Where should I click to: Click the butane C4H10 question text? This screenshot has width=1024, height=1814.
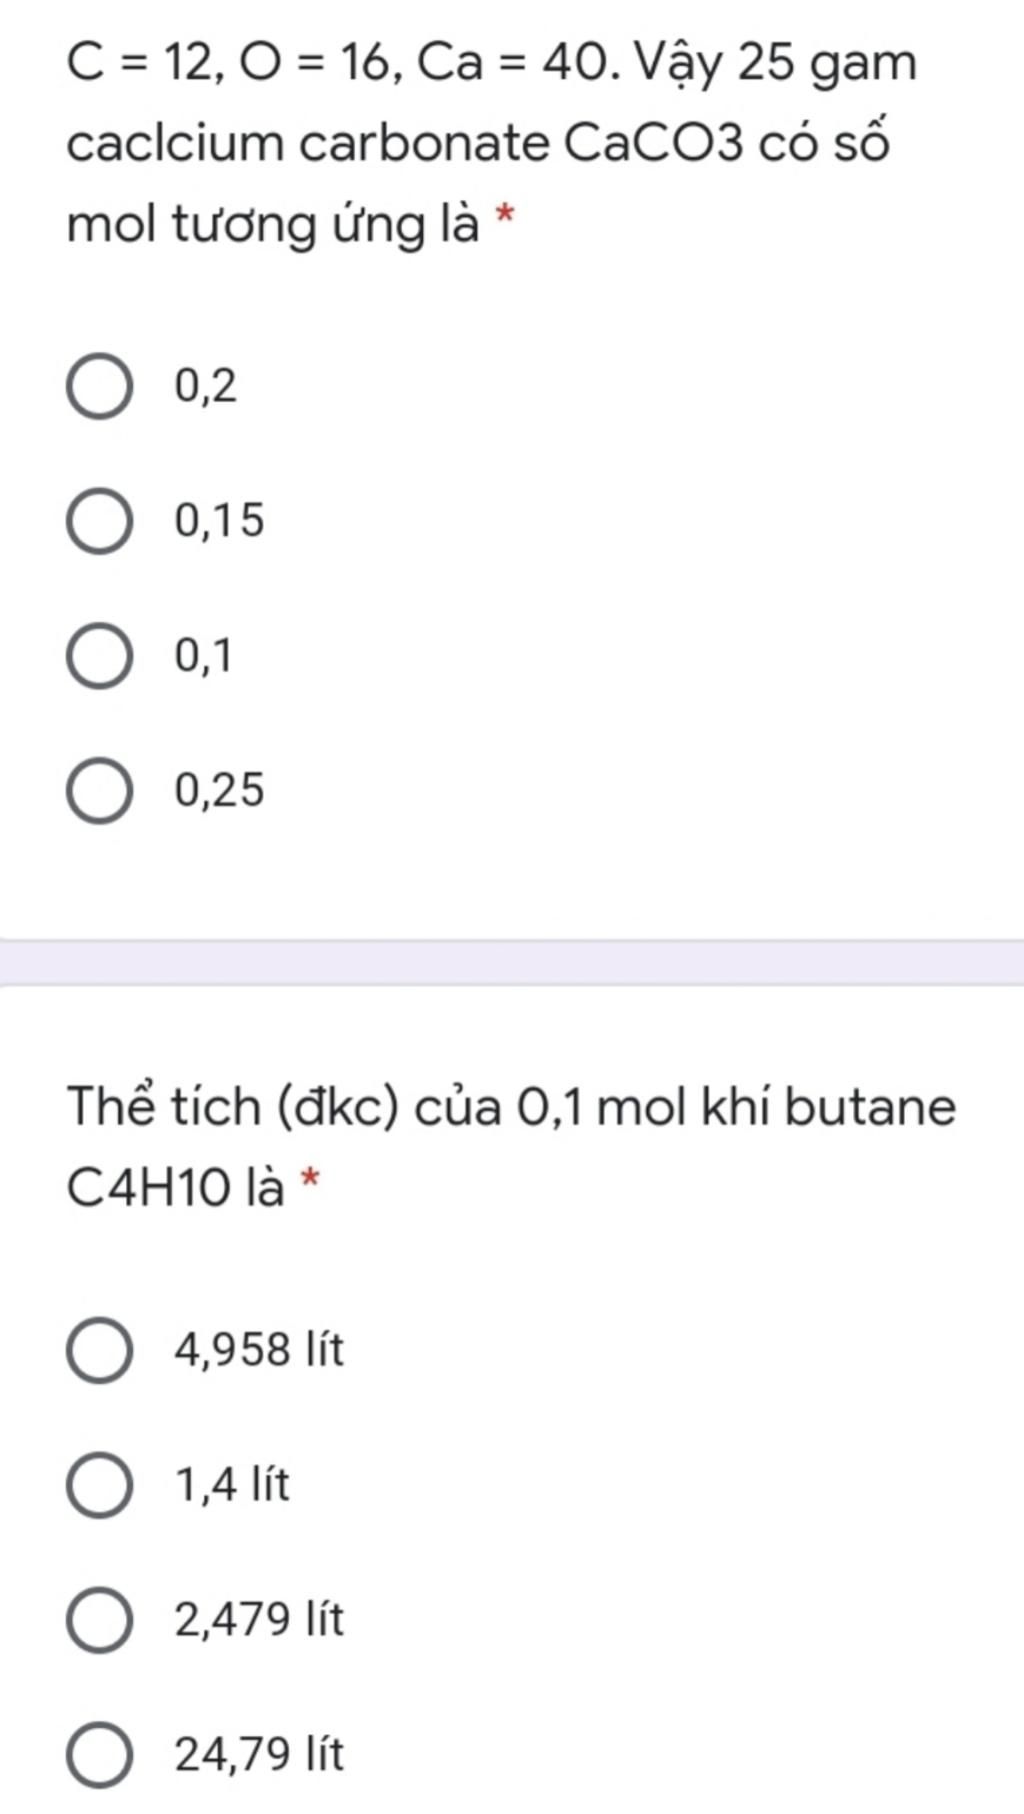pyautogui.click(x=510, y=1147)
